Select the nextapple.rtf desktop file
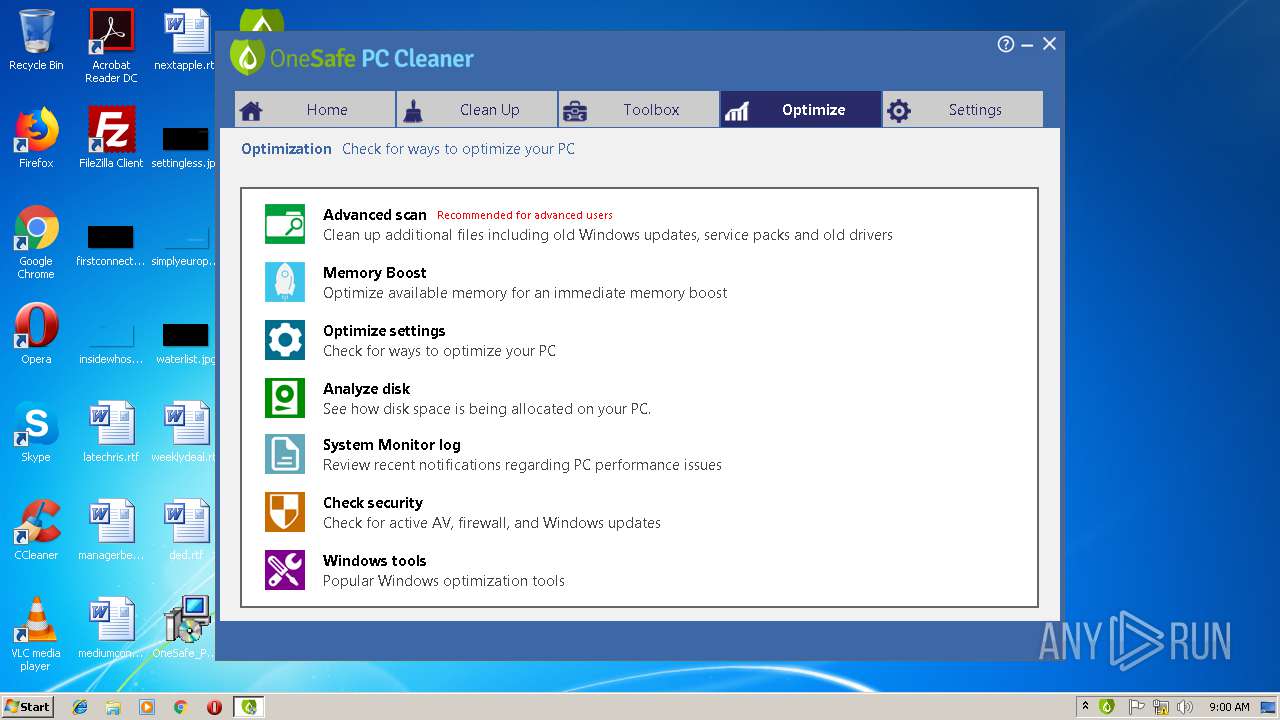 point(186,40)
